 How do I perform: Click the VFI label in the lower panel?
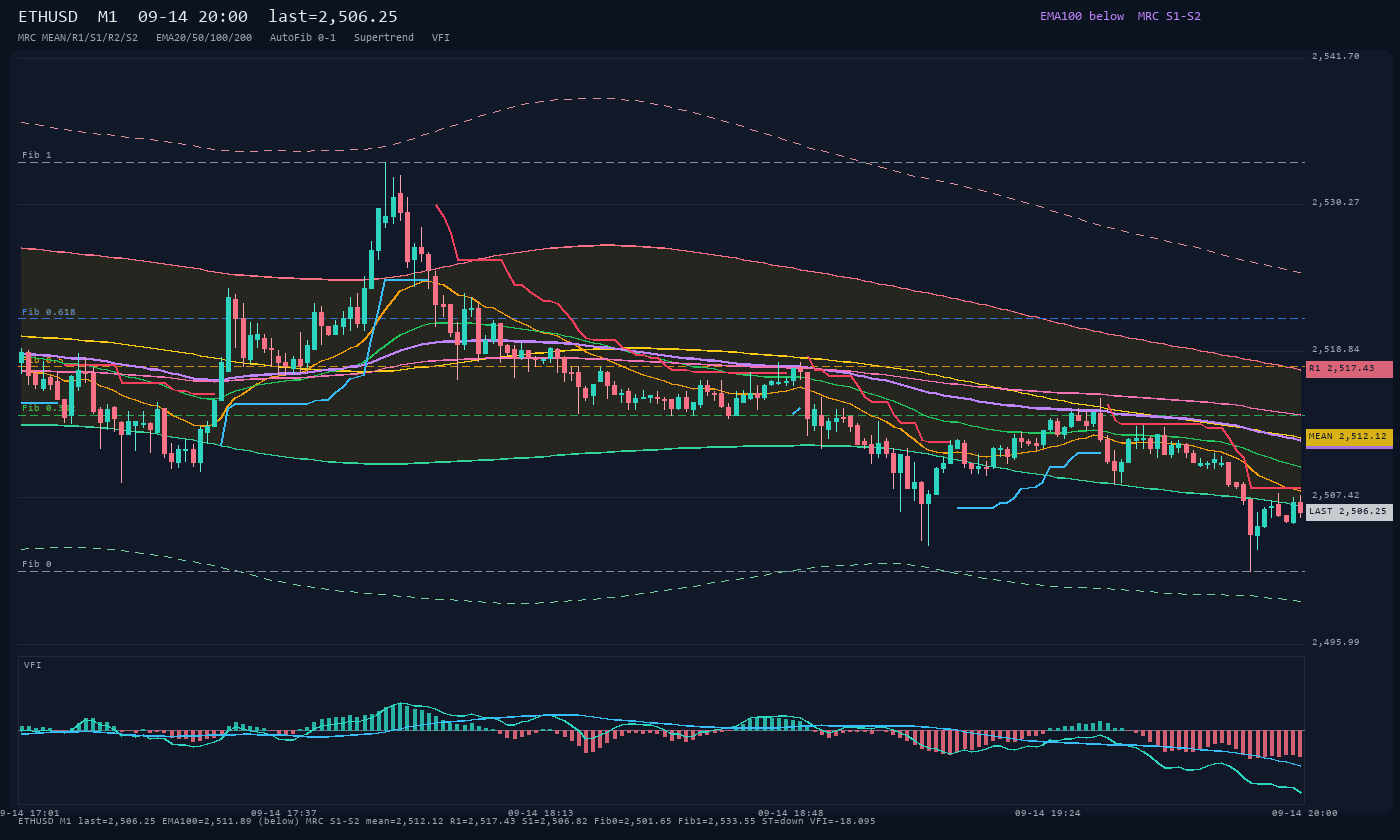point(33,665)
